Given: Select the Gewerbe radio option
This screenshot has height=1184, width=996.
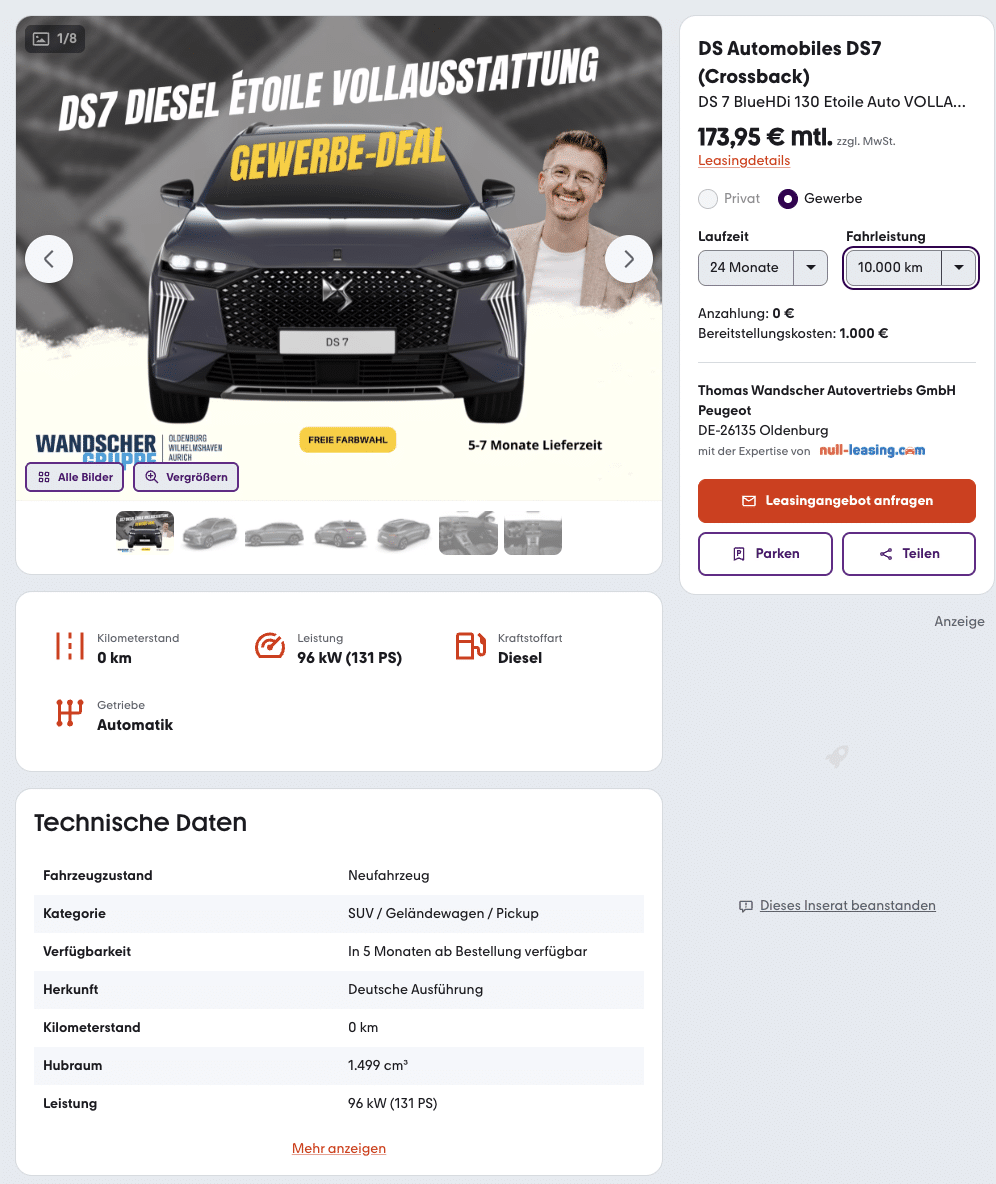Looking at the screenshot, I should (x=788, y=199).
